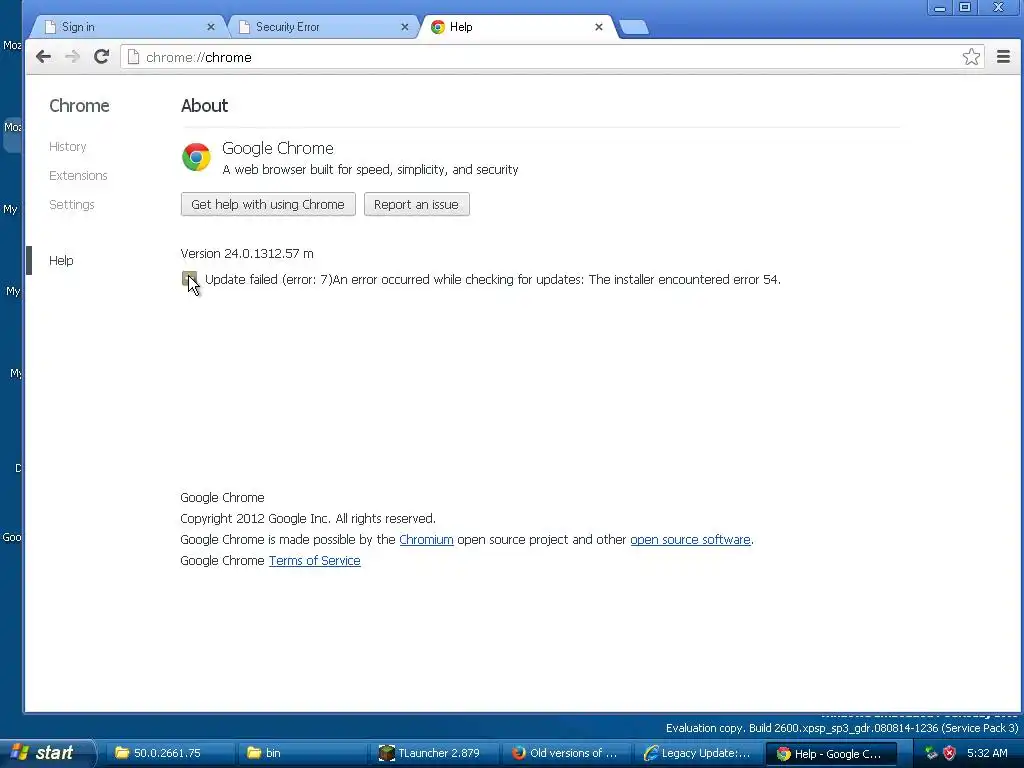The height and width of the screenshot is (768, 1024).
Task: Open the Chromium link
Action: pos(426,539)
